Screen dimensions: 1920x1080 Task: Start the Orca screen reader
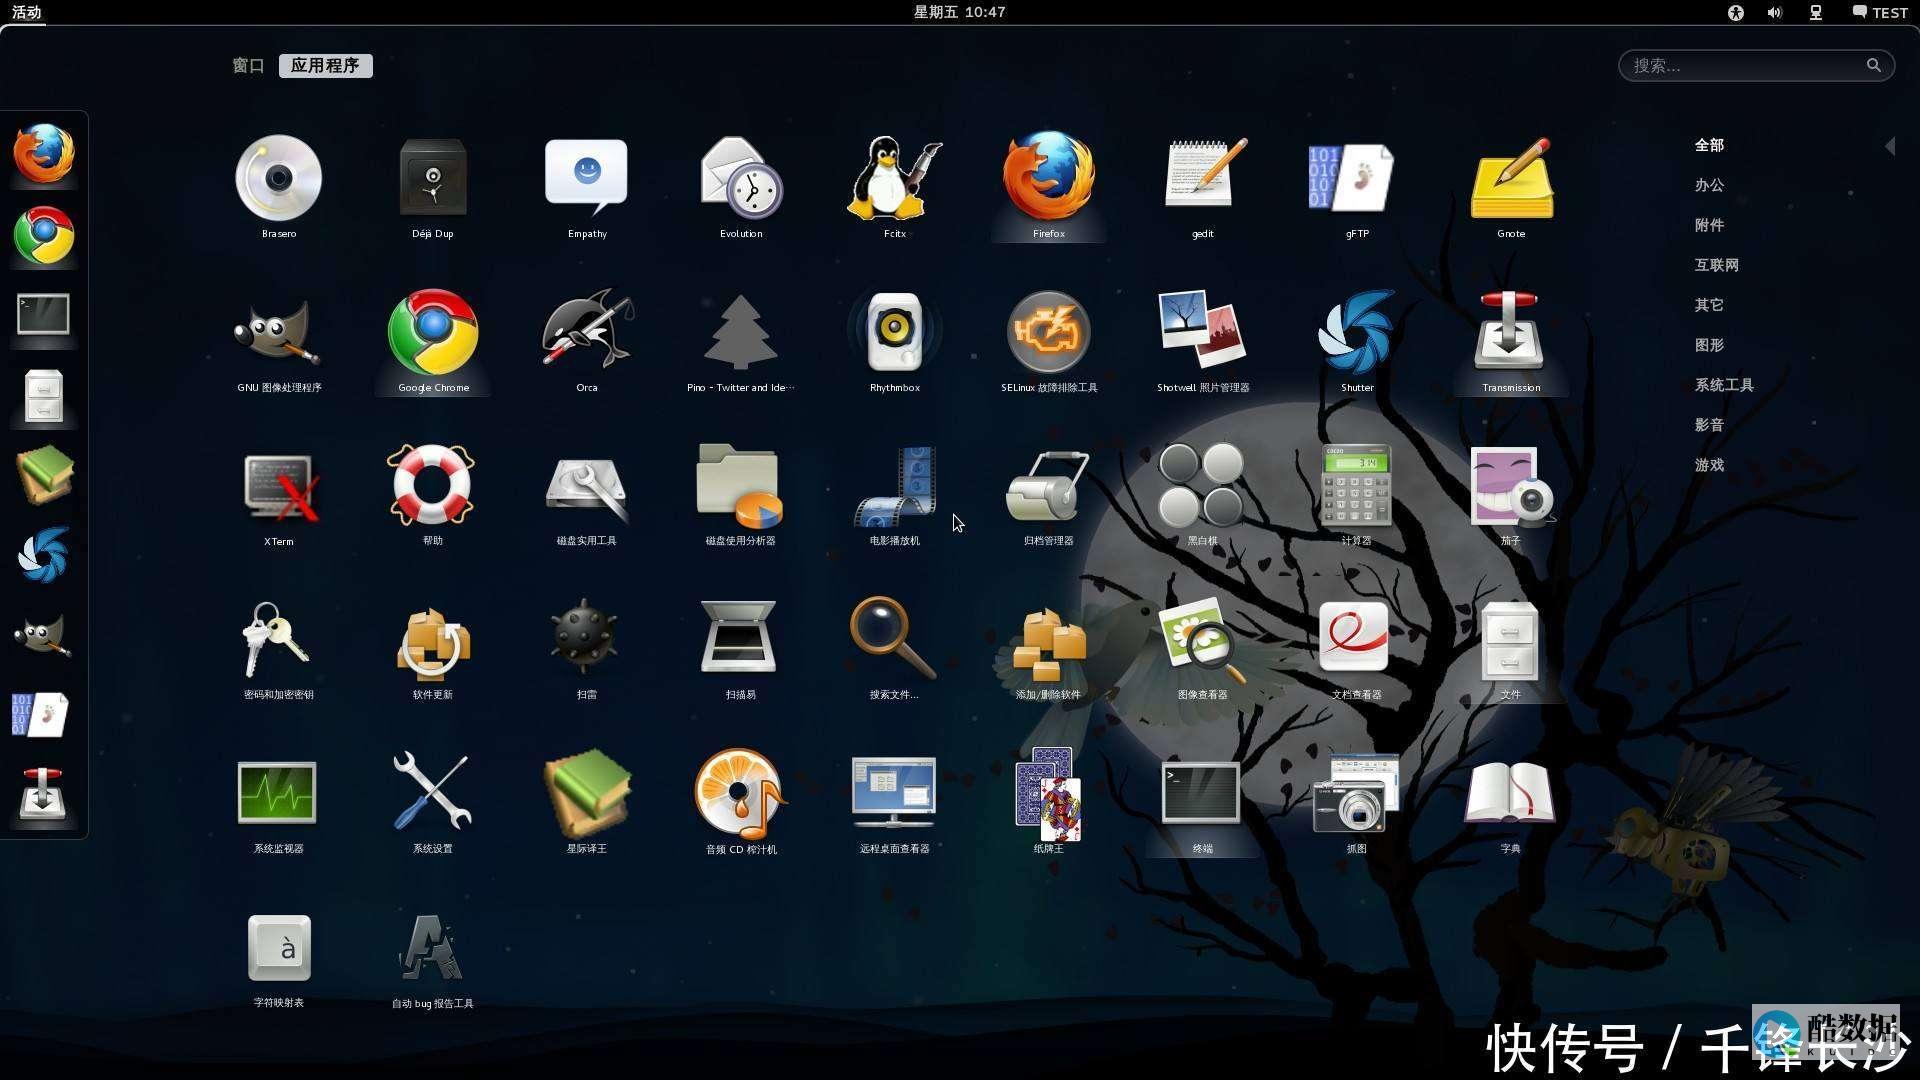tap(587, 341)
